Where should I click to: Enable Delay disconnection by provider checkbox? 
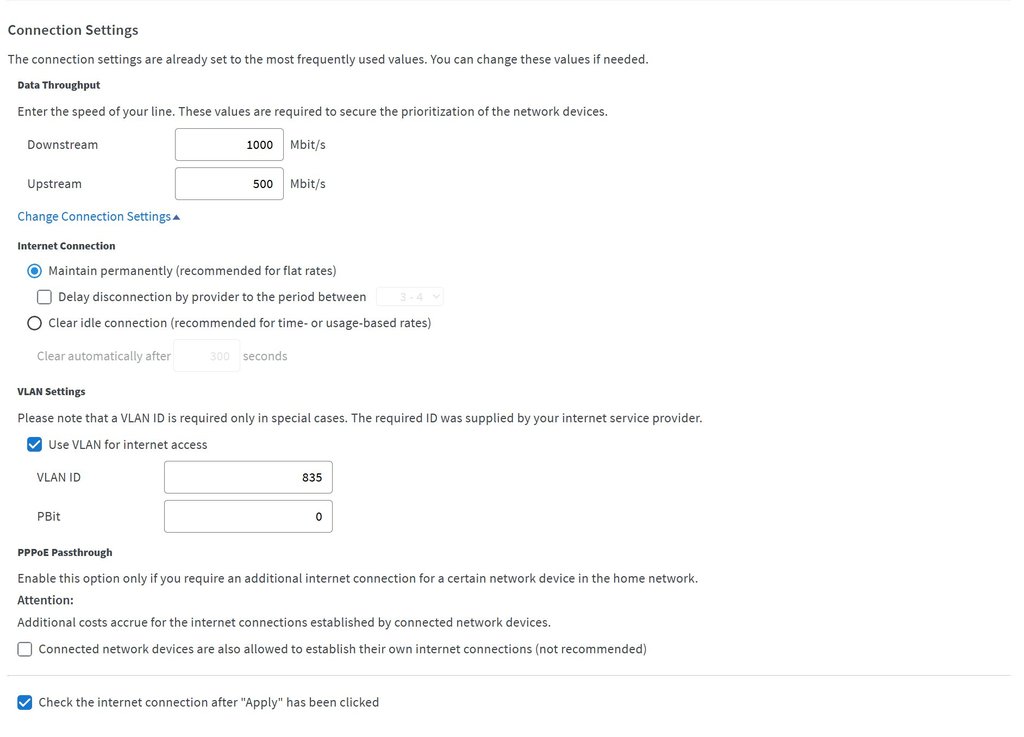coord(44,297)
